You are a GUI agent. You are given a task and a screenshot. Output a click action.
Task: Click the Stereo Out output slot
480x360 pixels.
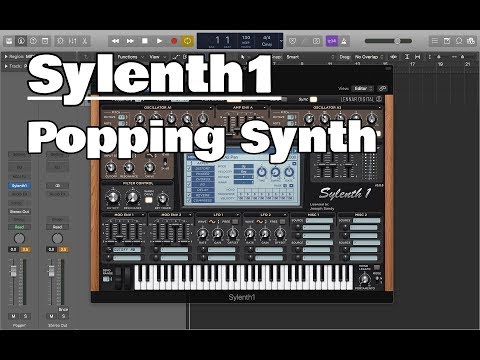click(x=19, y=212)
